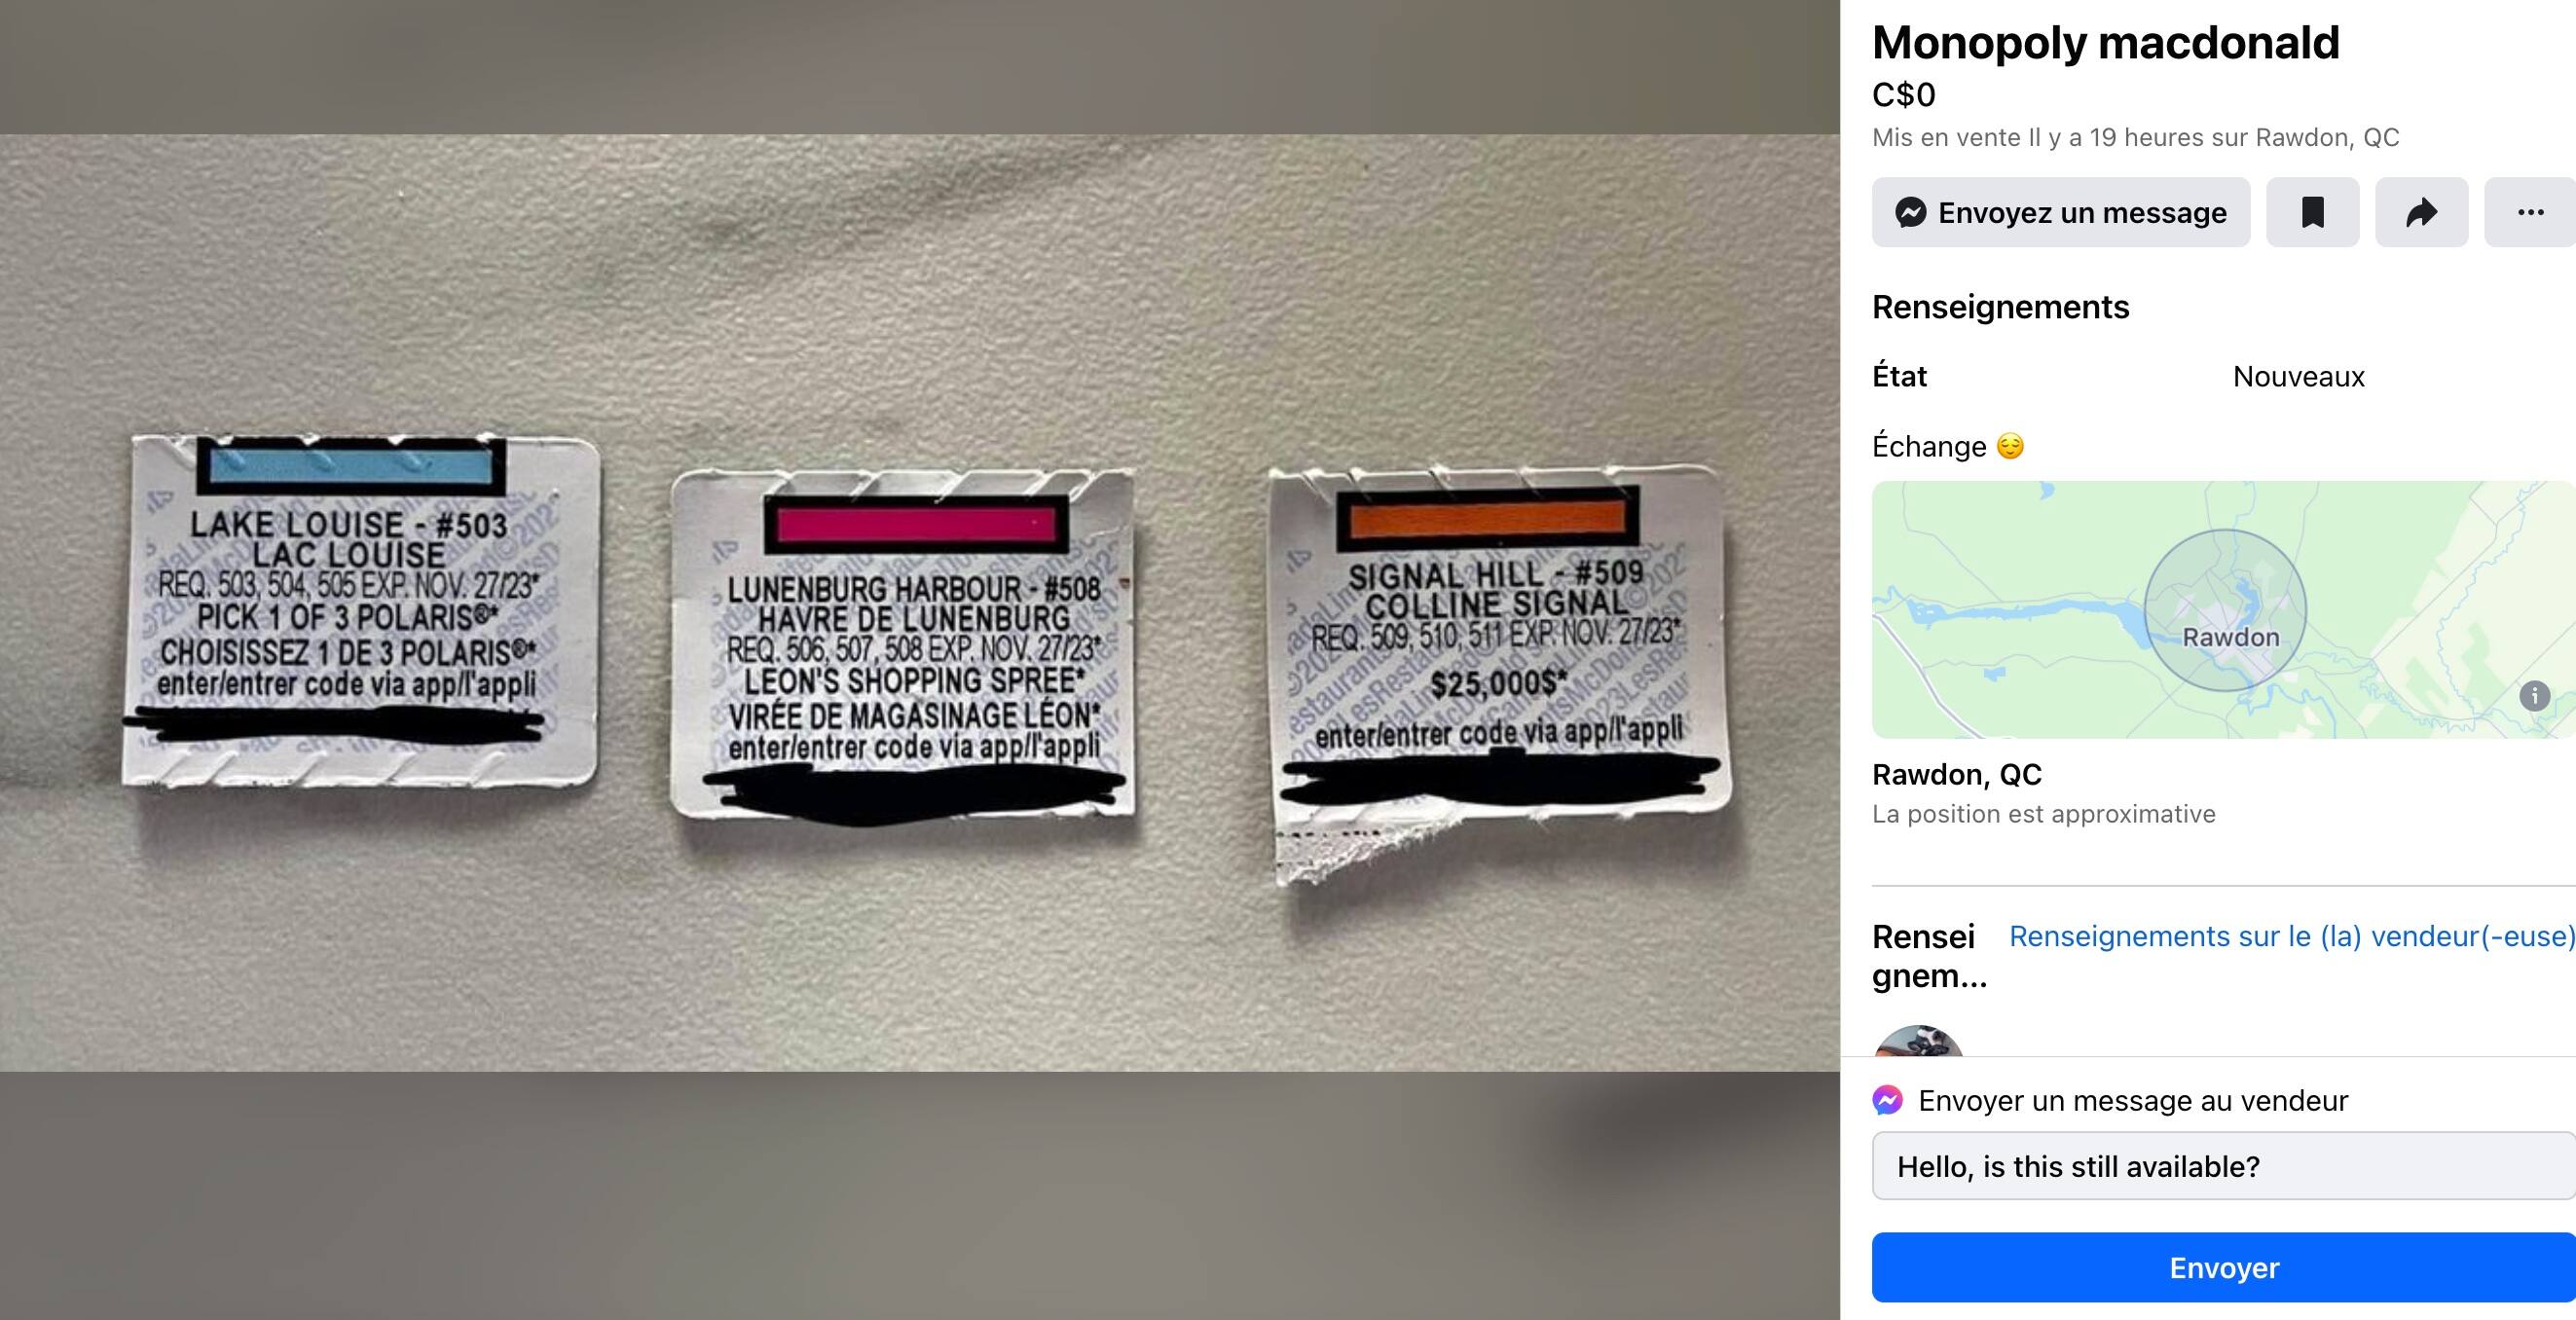Click the Nouveaux condition value
The image size is (2576, 1320).
pyautogui.click(x=2298, y=377)
